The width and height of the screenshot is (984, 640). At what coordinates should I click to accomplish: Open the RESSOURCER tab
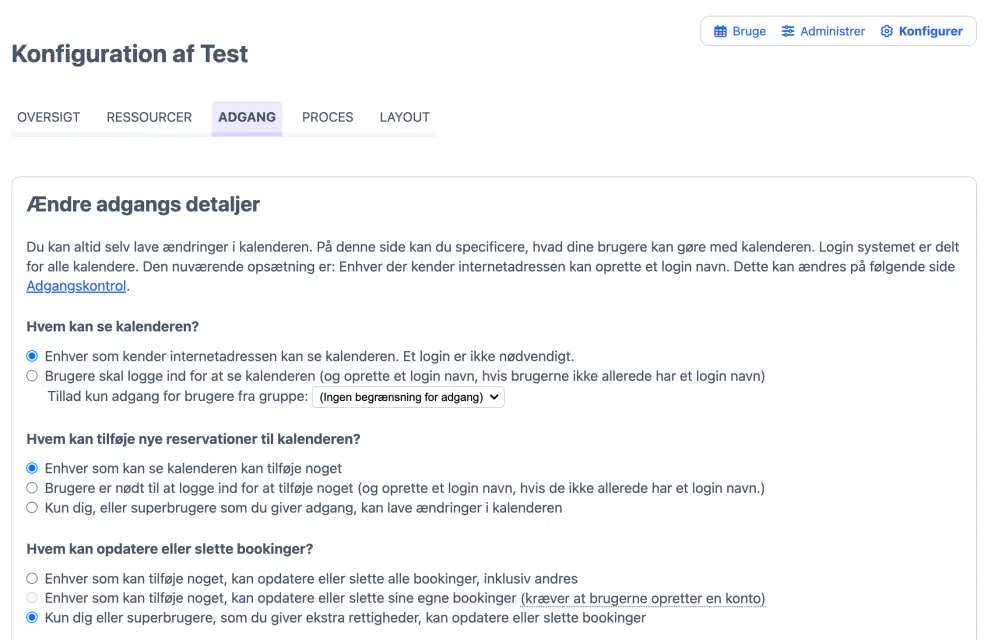pos(149,117)
